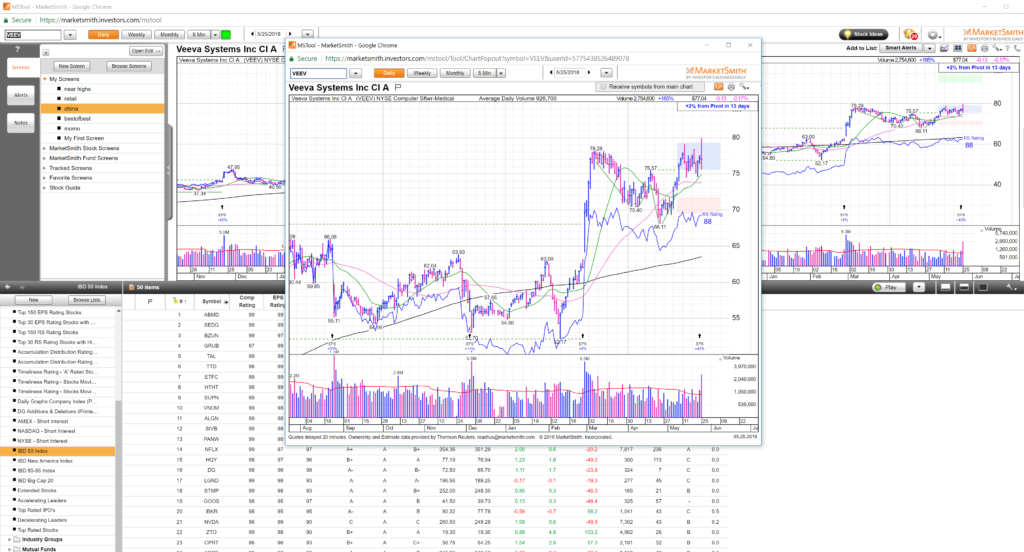Click the lock number column header
Viewport: 1024px width, 552px height.
pos(179,302)
